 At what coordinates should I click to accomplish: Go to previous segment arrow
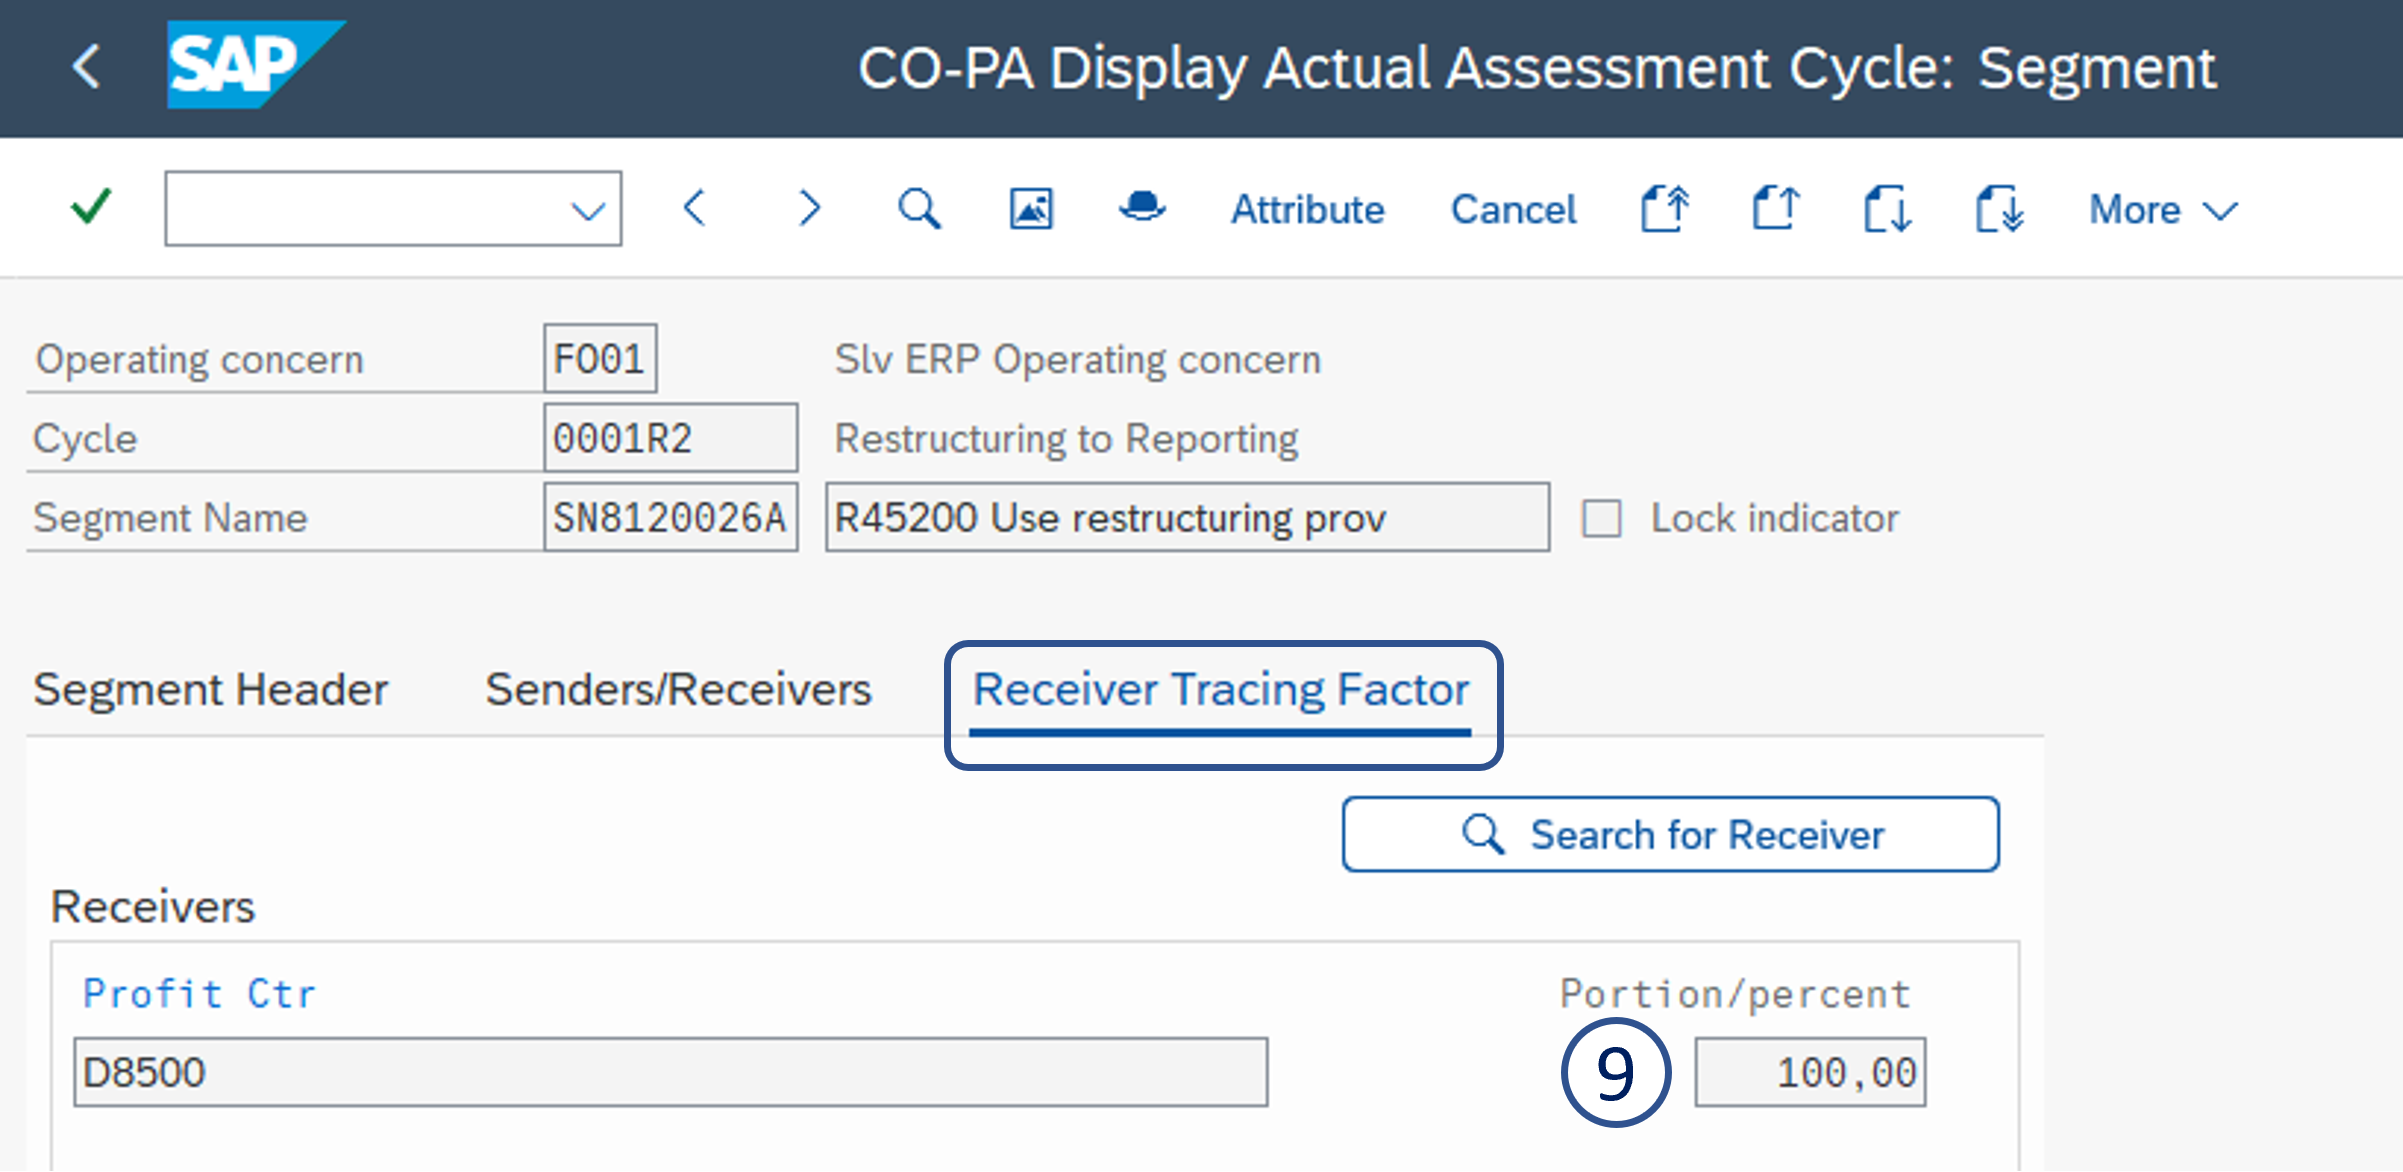695,208
